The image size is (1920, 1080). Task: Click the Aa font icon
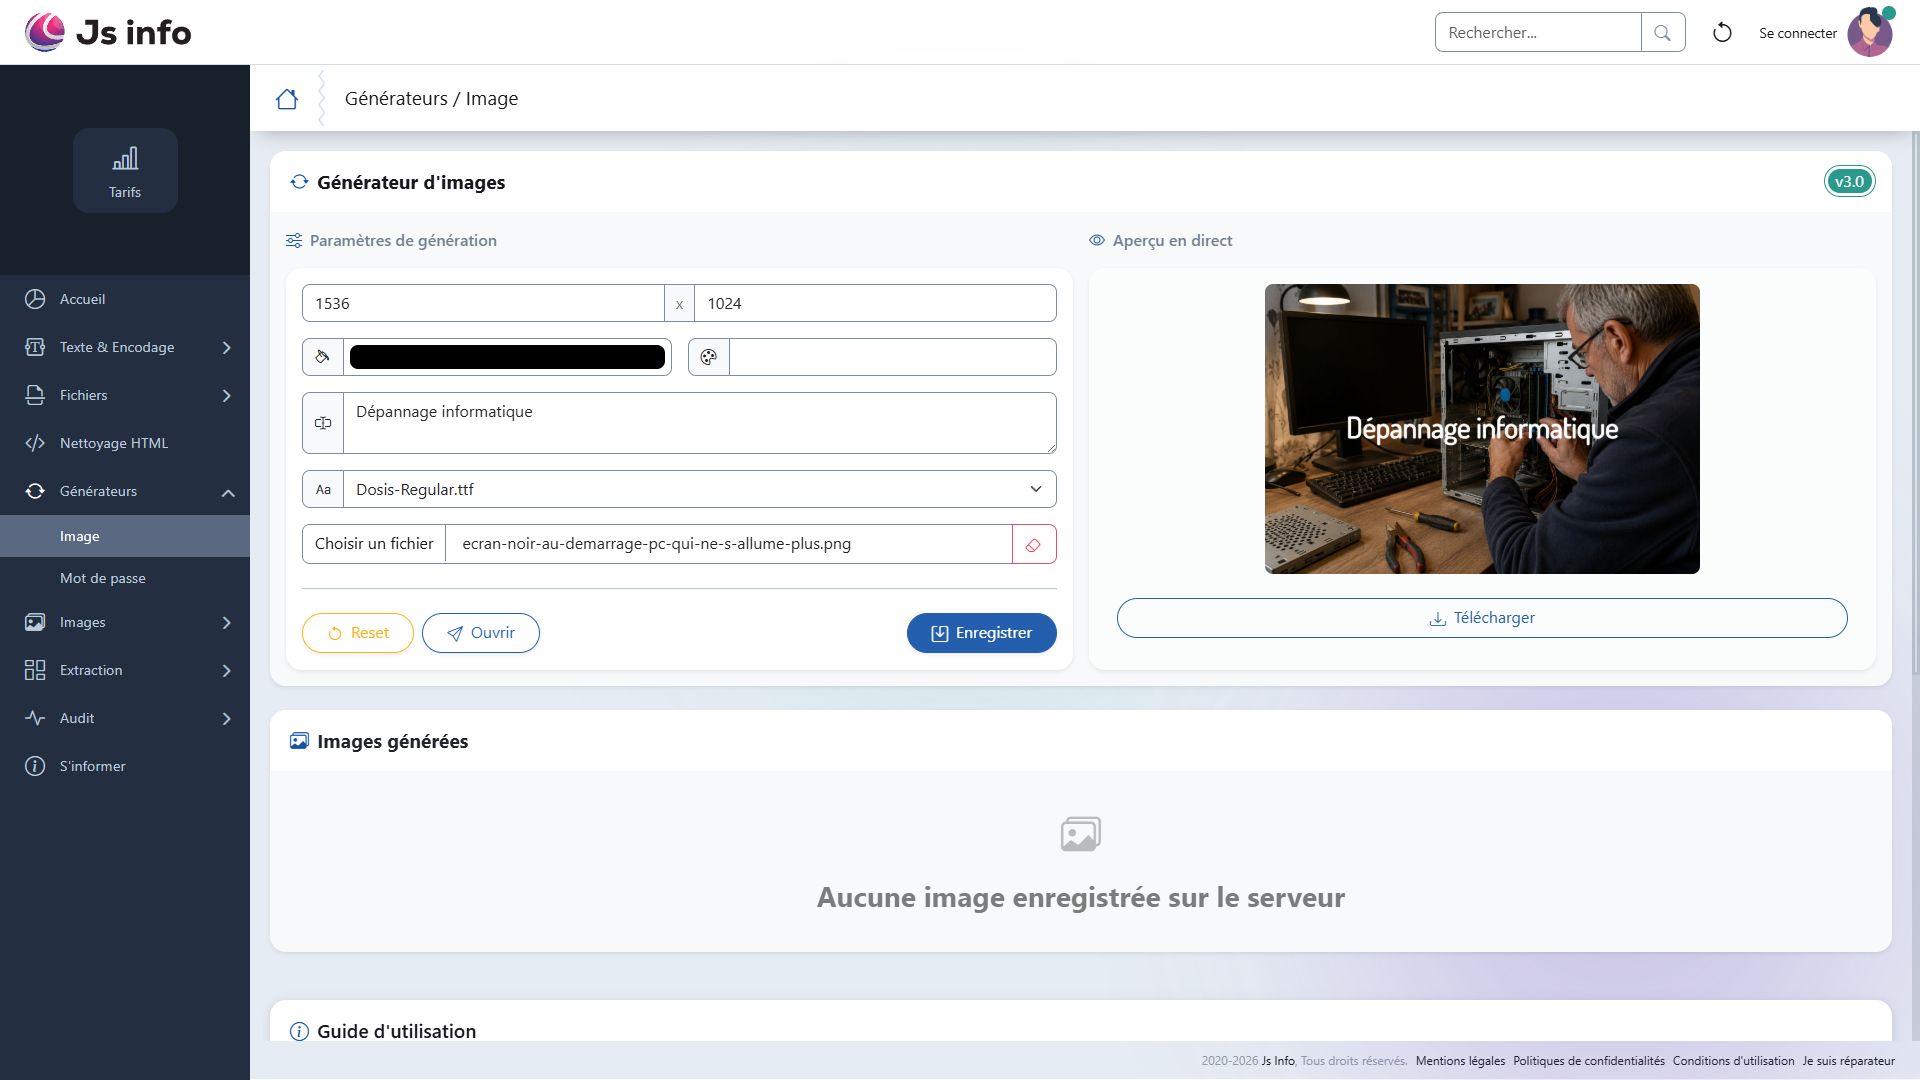323,489
